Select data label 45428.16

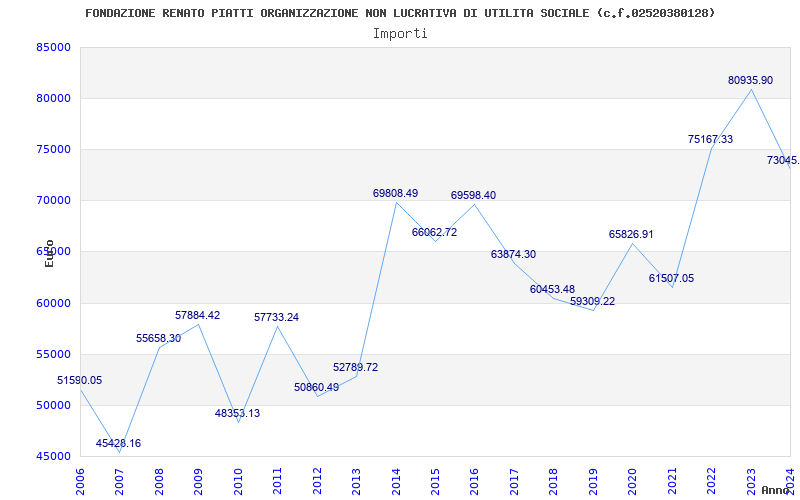[118, 443]
